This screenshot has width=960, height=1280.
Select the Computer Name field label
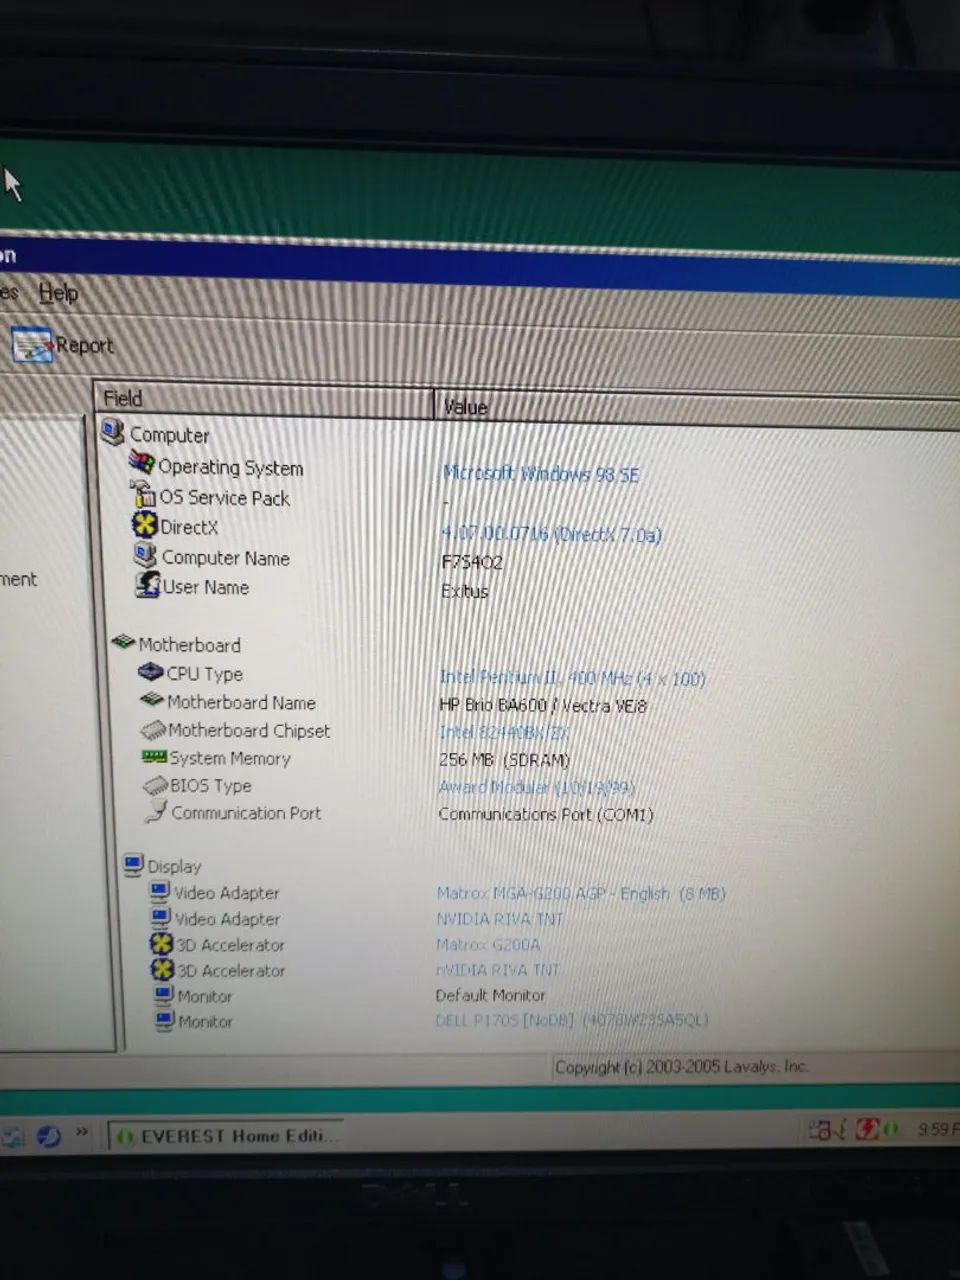pyautogui.click(x=226, y=558)
